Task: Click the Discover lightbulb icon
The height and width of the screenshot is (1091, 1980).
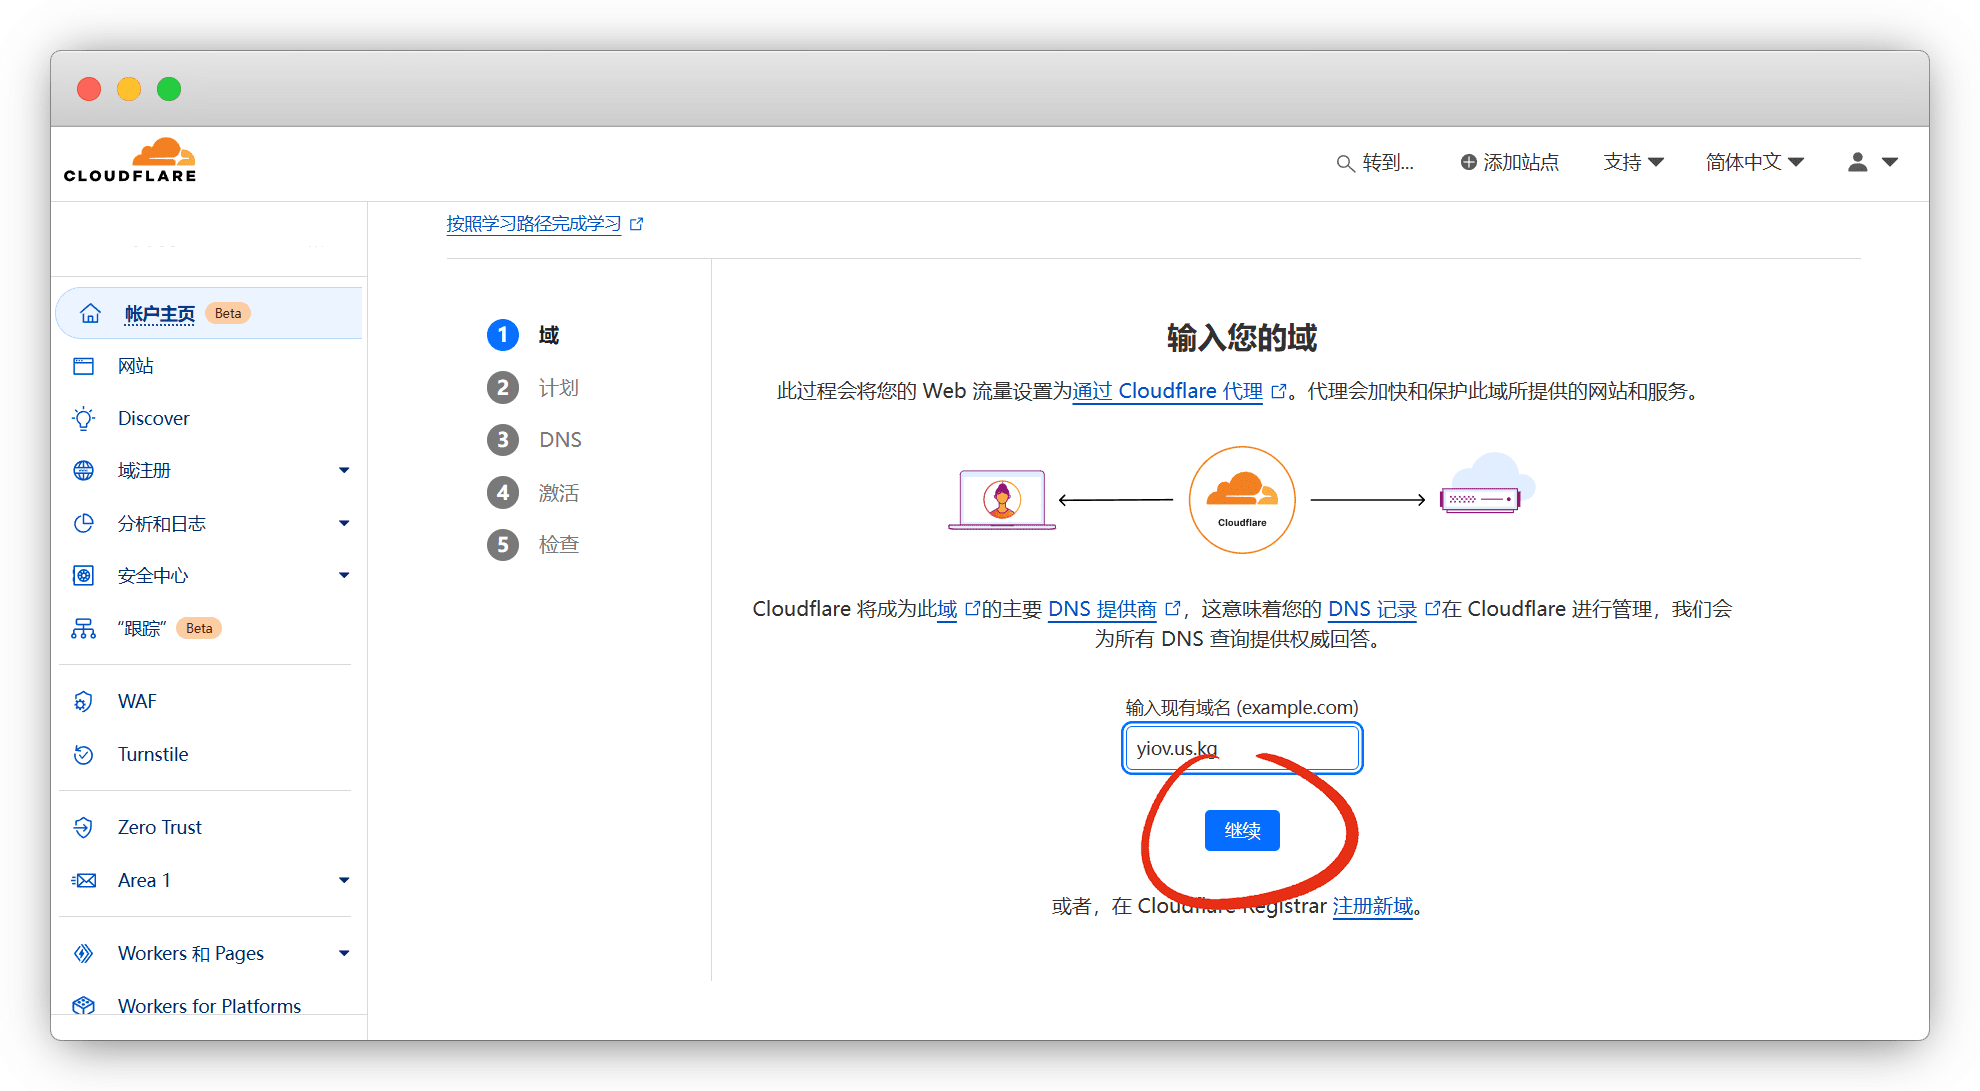Action: pos(84,418)
